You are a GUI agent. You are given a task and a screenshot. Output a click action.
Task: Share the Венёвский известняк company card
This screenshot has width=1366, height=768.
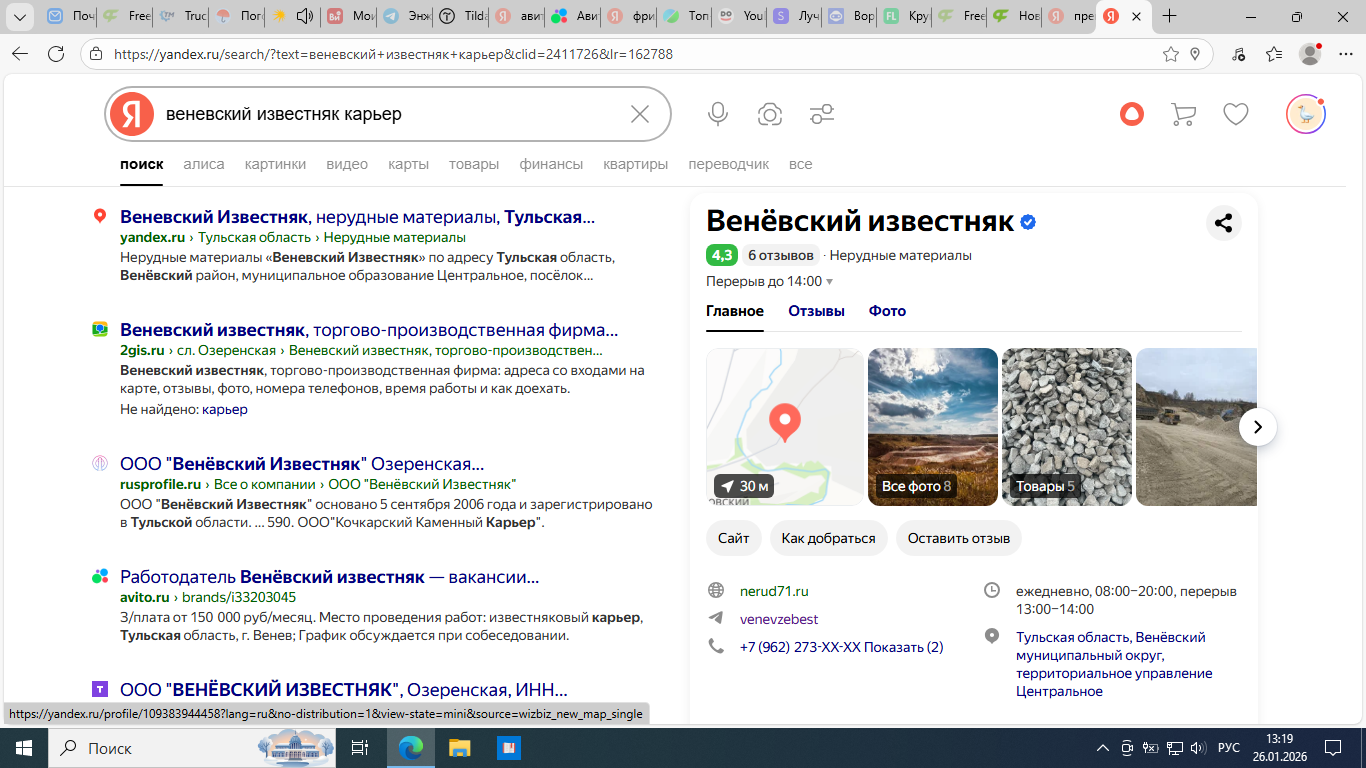tap(1223, 223)
